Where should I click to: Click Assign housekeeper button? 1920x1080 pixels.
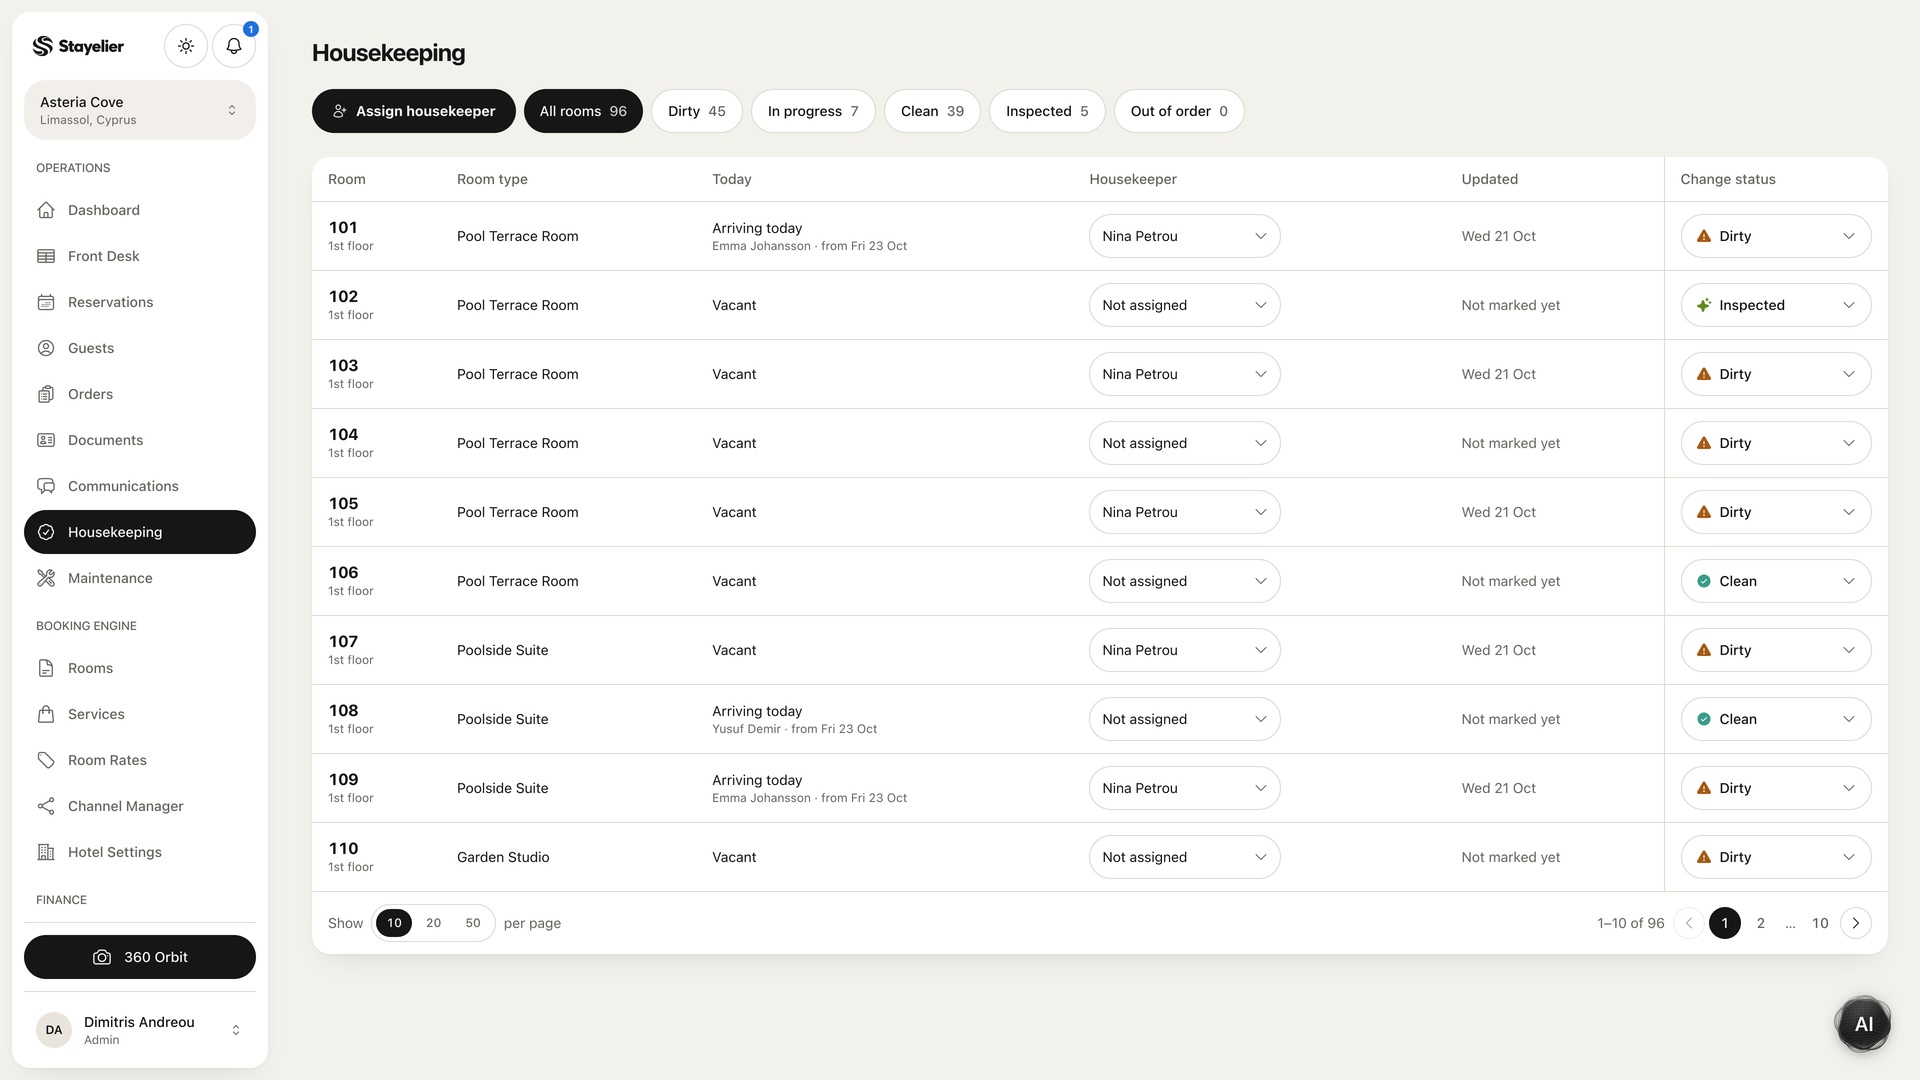(414, 111)
